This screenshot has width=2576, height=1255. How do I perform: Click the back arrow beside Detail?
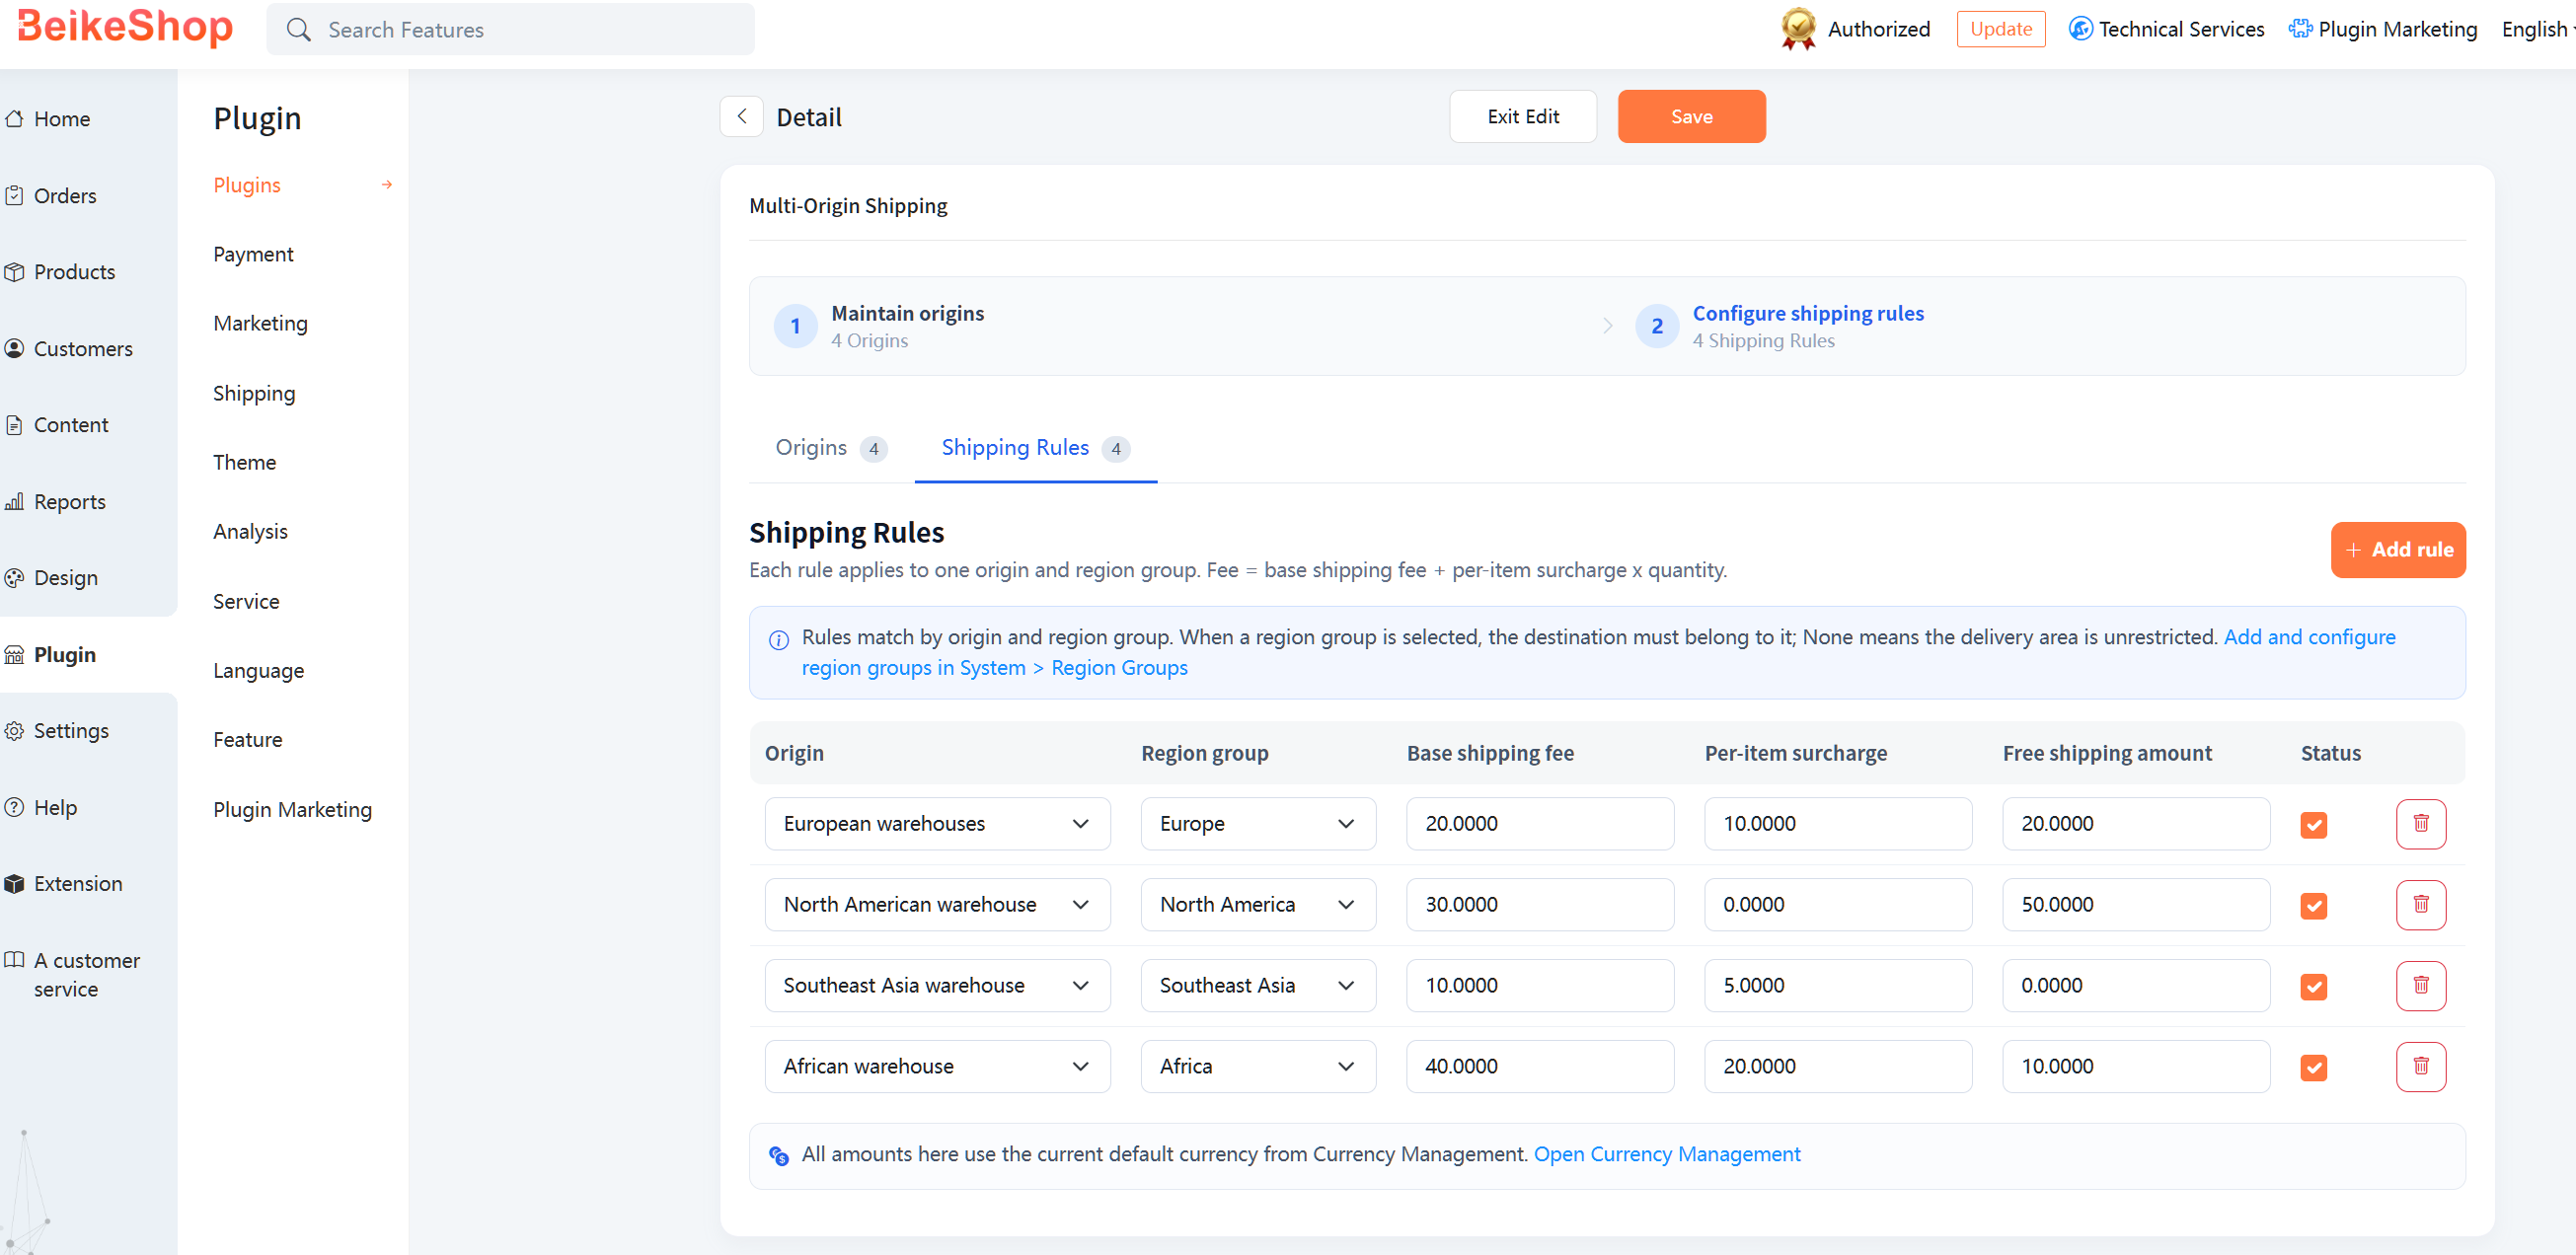coord(741,117)
